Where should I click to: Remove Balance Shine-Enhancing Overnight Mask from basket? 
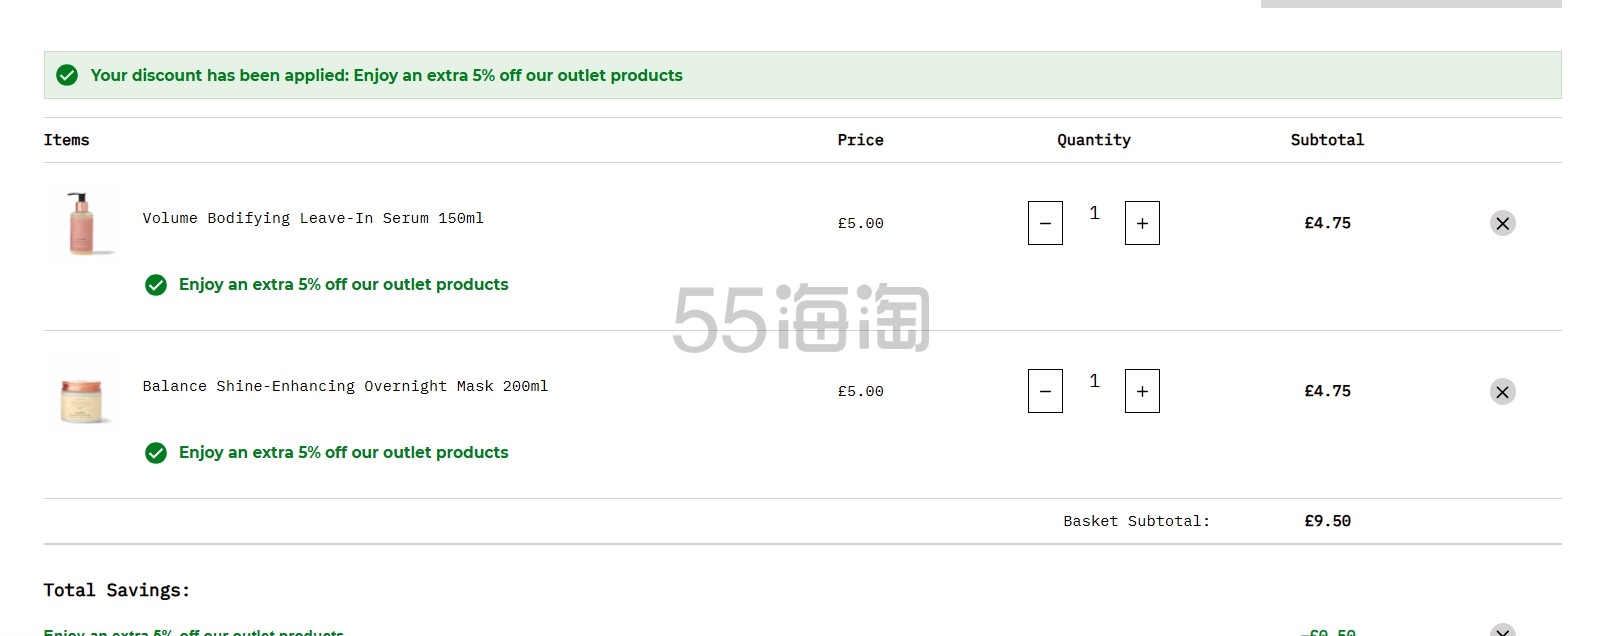click(x=1502, y=391)
